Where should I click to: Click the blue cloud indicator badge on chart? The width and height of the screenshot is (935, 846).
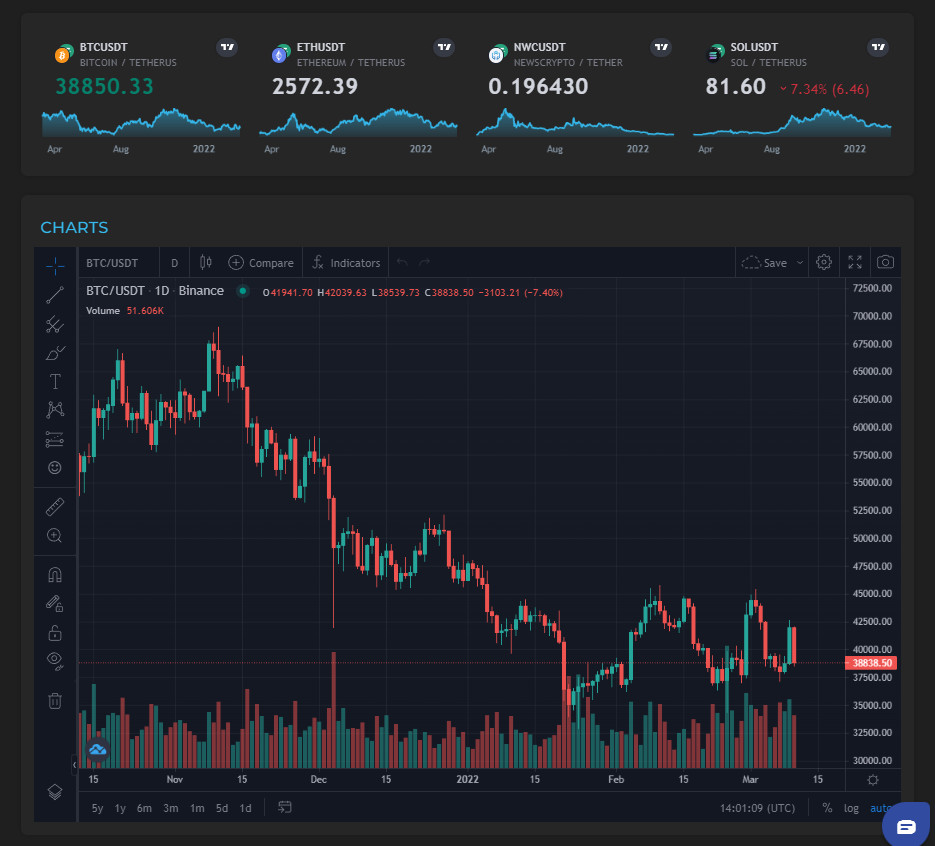click(98, 749)
